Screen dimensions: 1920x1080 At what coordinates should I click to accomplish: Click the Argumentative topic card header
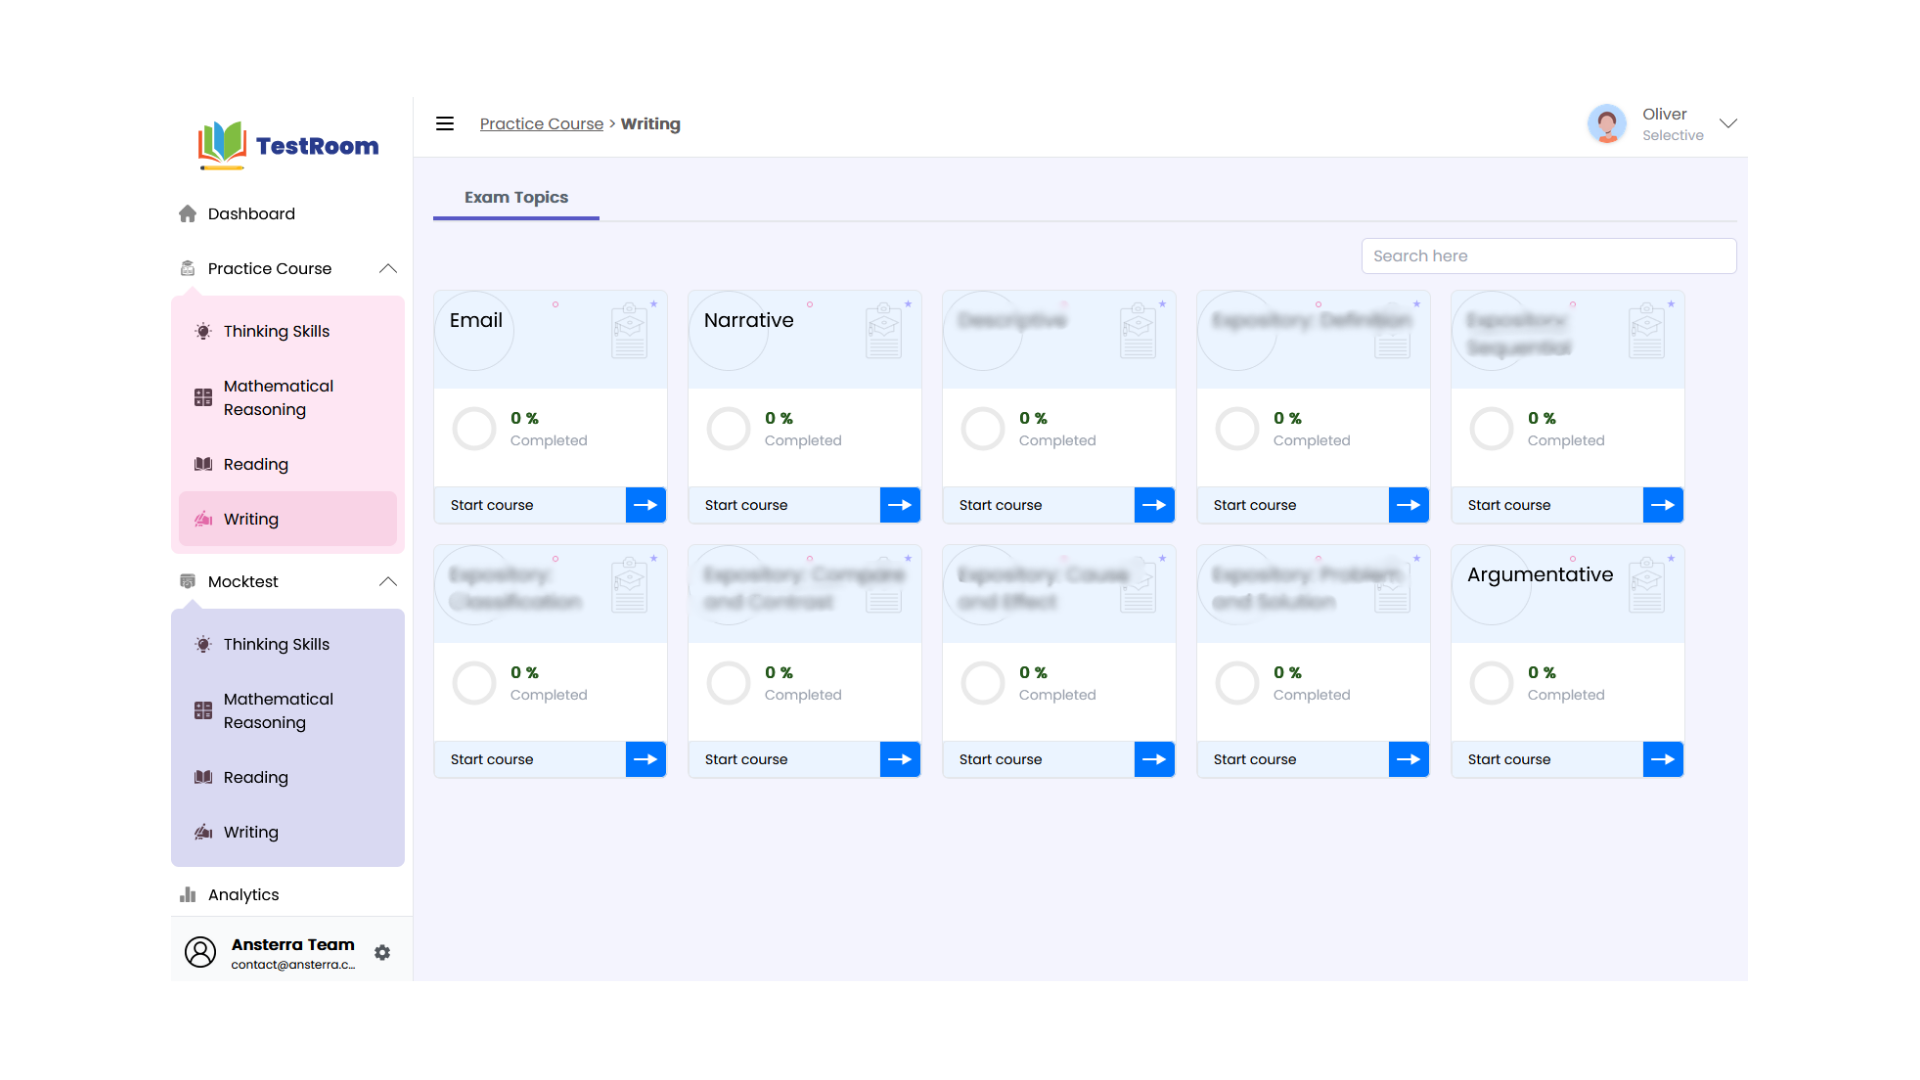(x=1567, y=594)
